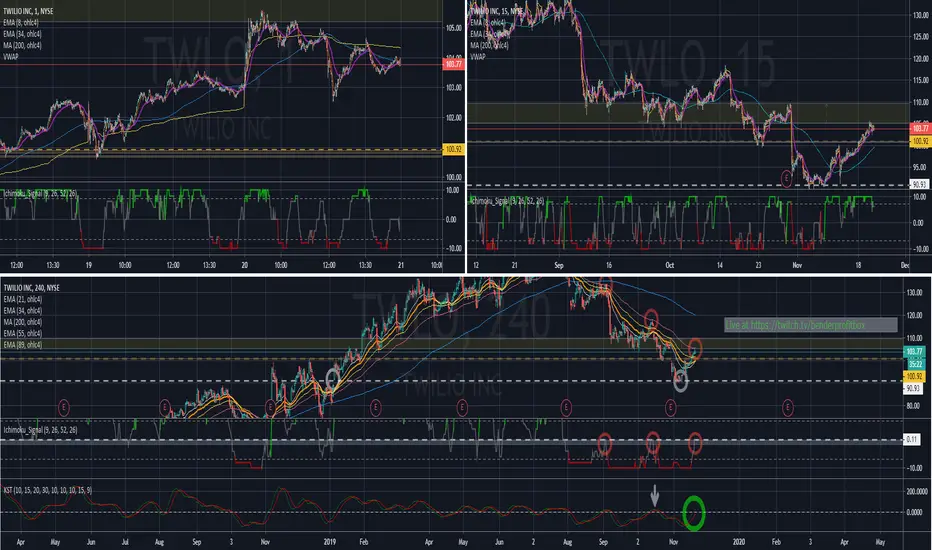Select the TWILIO INC, 240, NYSE chart title
The image size is (932, 550).
pos(32,288)
